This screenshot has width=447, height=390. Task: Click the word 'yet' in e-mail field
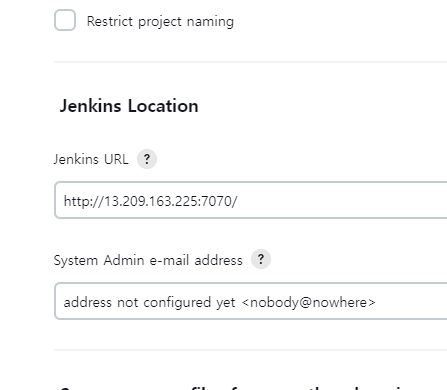[x=226, y=303]
